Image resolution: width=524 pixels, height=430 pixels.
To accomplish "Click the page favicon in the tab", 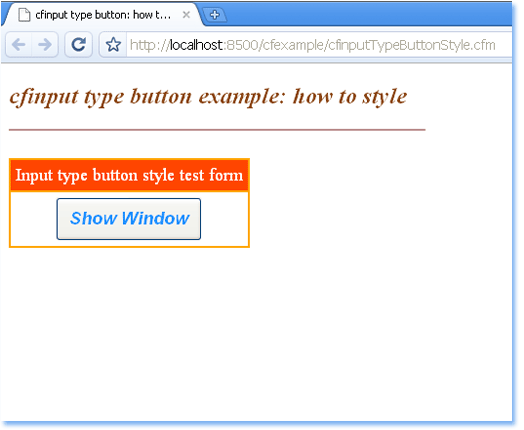I will (x=24, y=15).
